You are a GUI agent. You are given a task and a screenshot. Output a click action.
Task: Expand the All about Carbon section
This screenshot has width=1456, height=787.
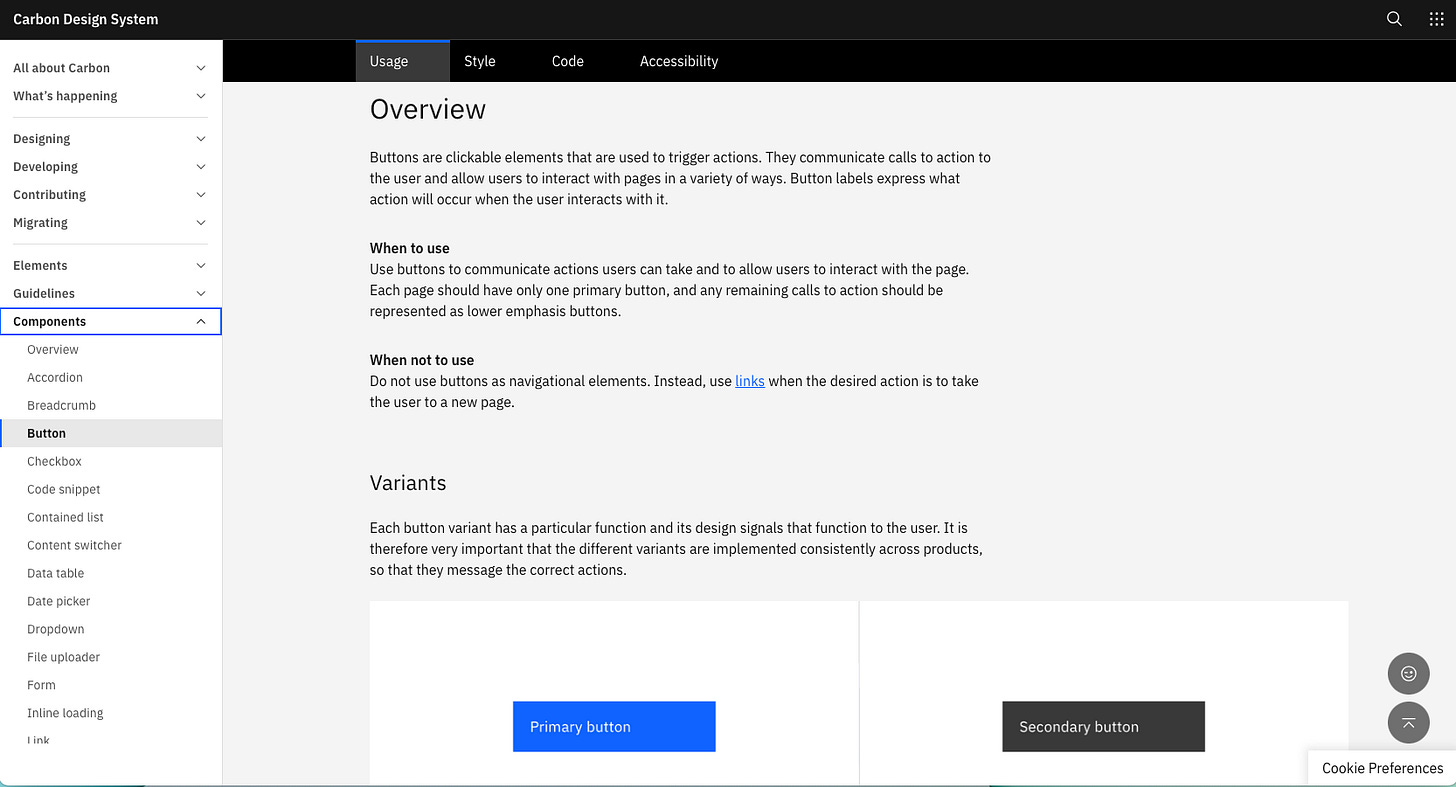(110, 68)
